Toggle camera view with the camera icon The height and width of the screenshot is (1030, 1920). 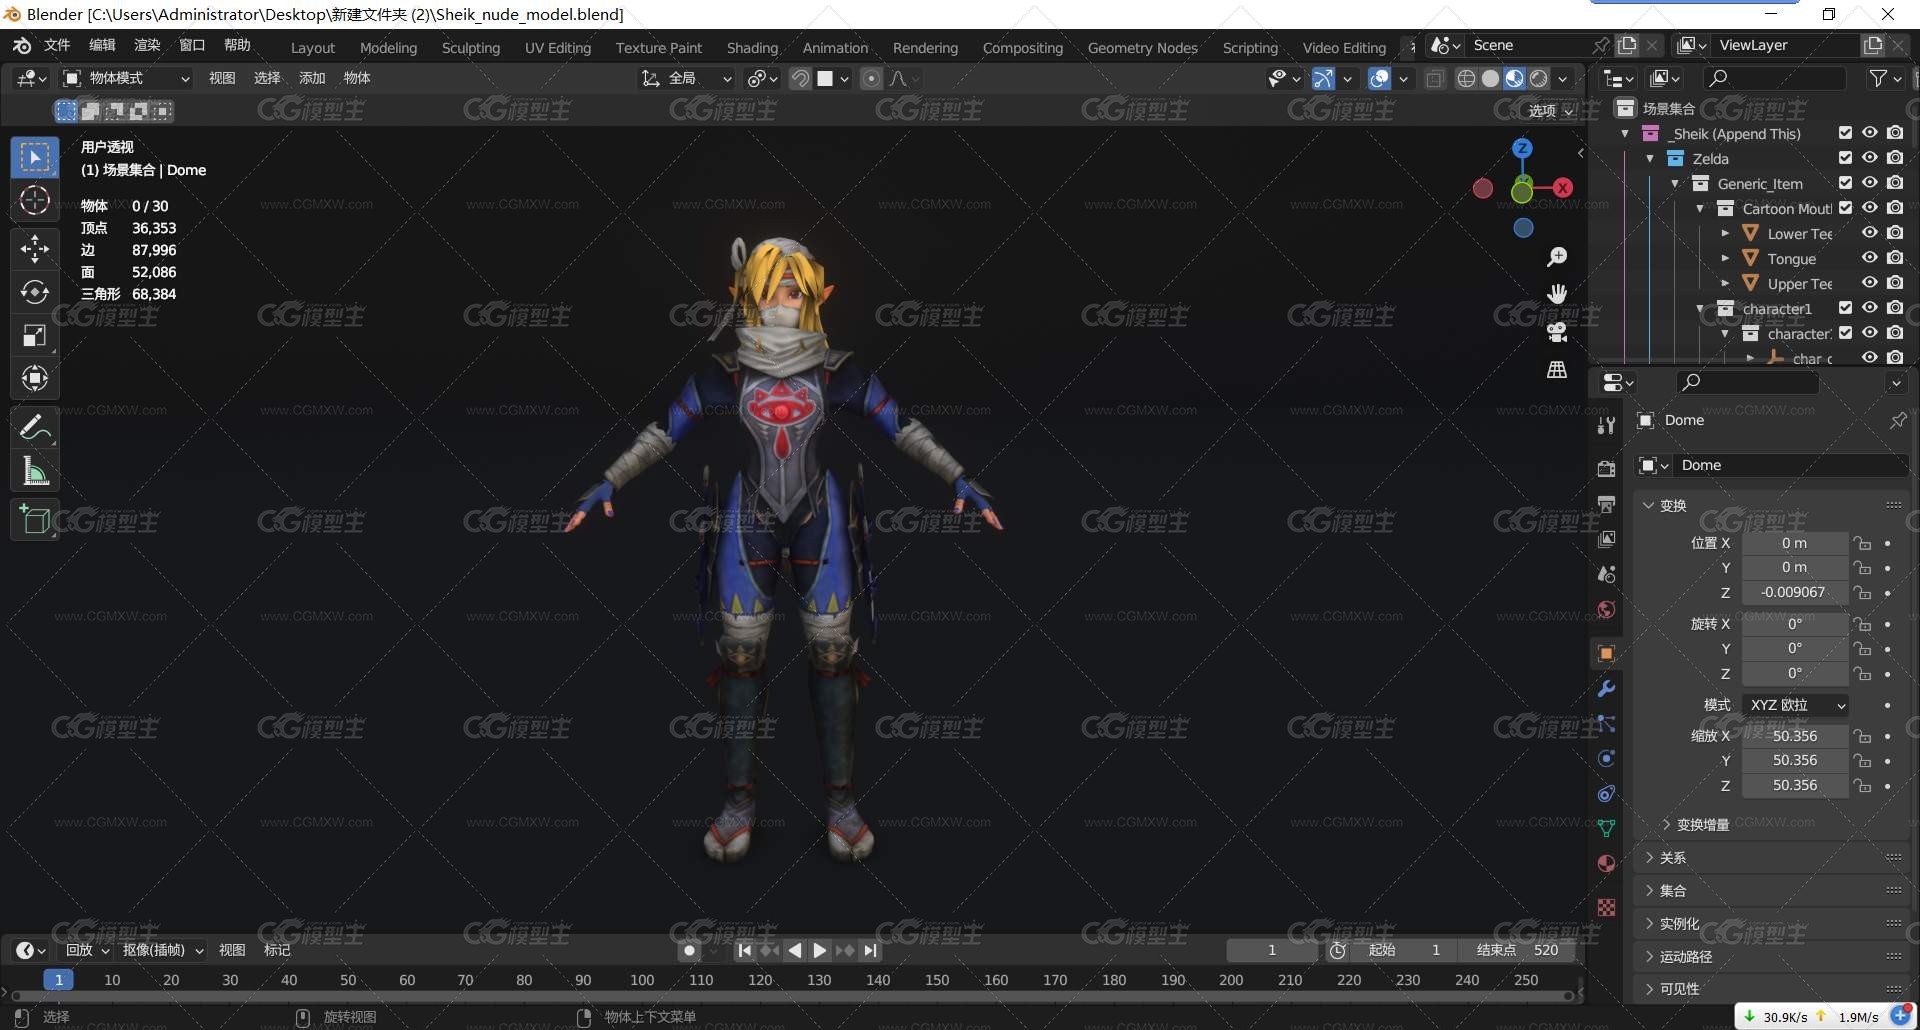[x=1557, y=332]
